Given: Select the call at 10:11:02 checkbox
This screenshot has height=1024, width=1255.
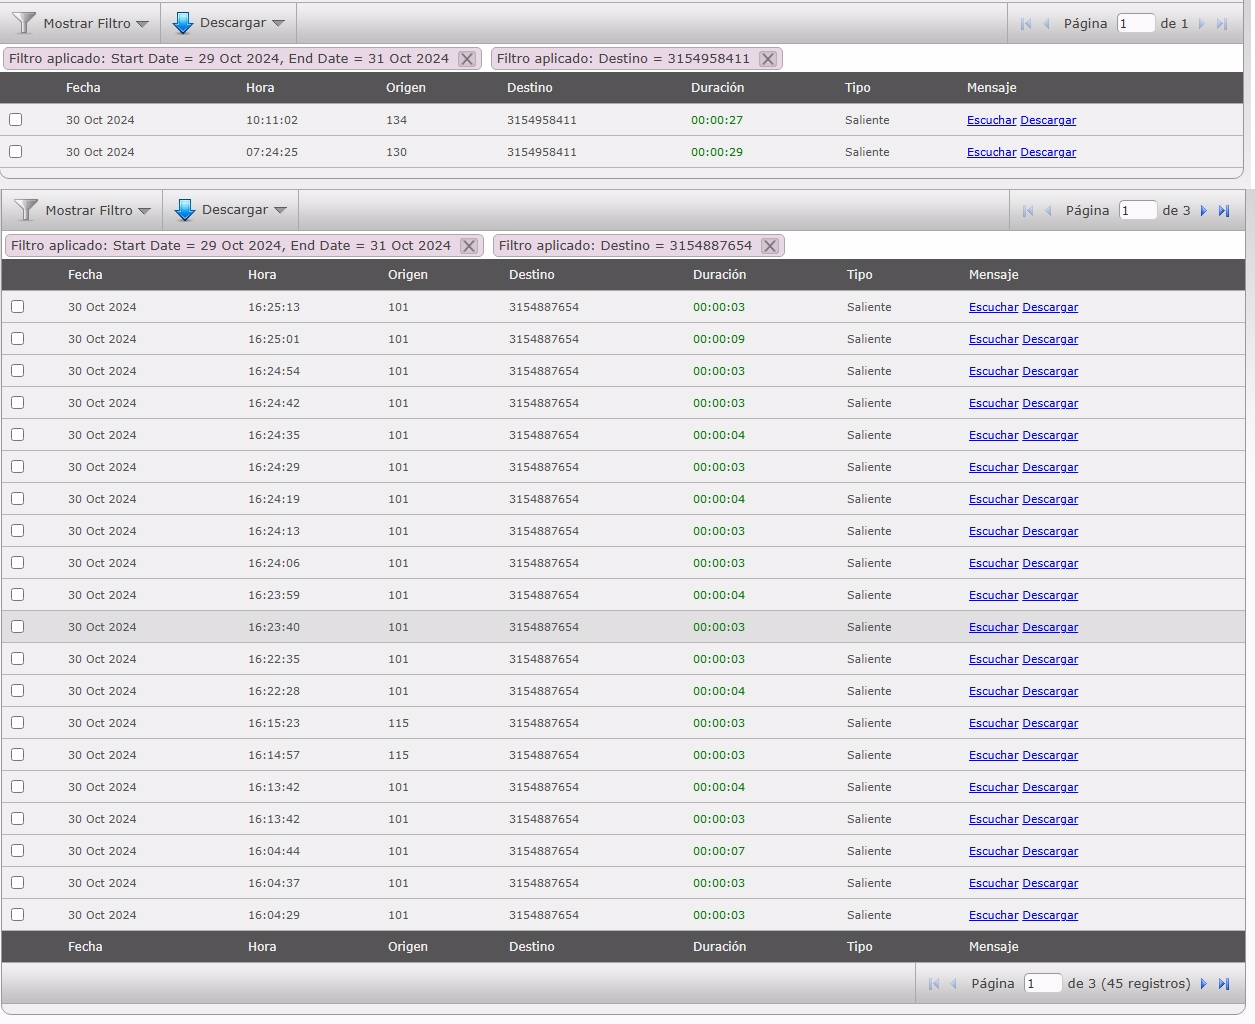Looking at the screenshot, I should tap(16, 120).
